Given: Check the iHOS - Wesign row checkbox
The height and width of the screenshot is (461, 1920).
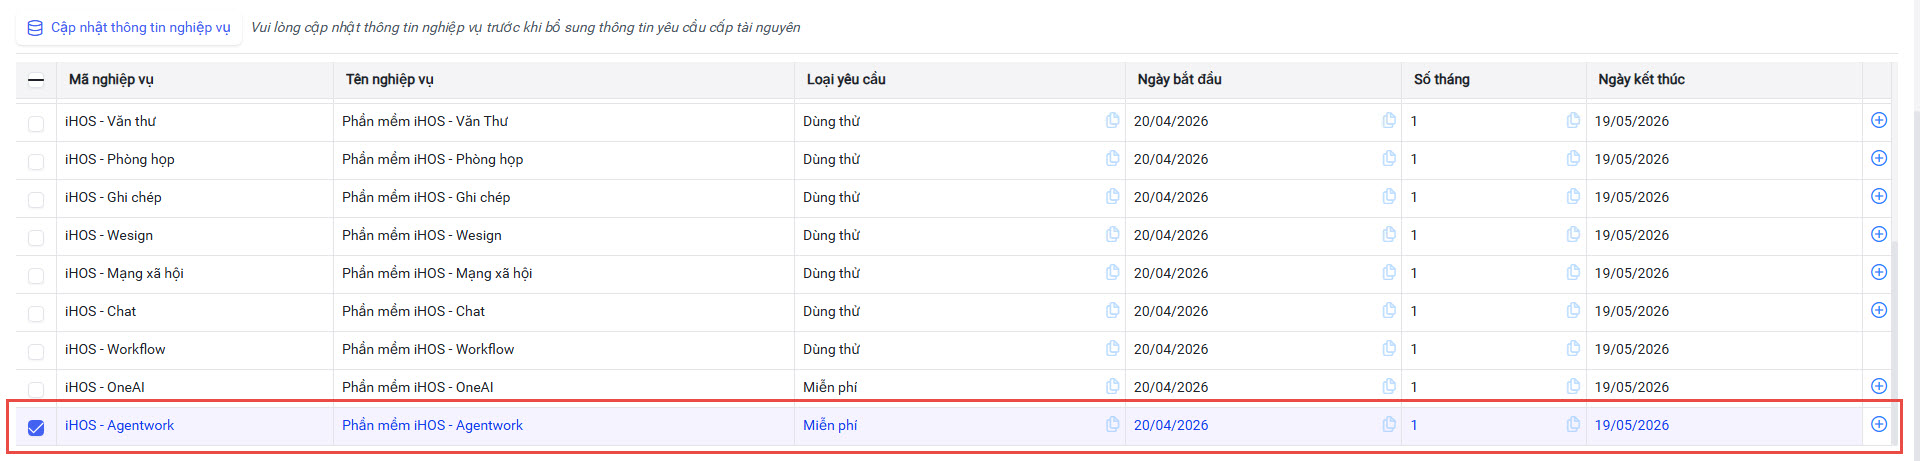Looking at the screenshot, I should point(36,237).
